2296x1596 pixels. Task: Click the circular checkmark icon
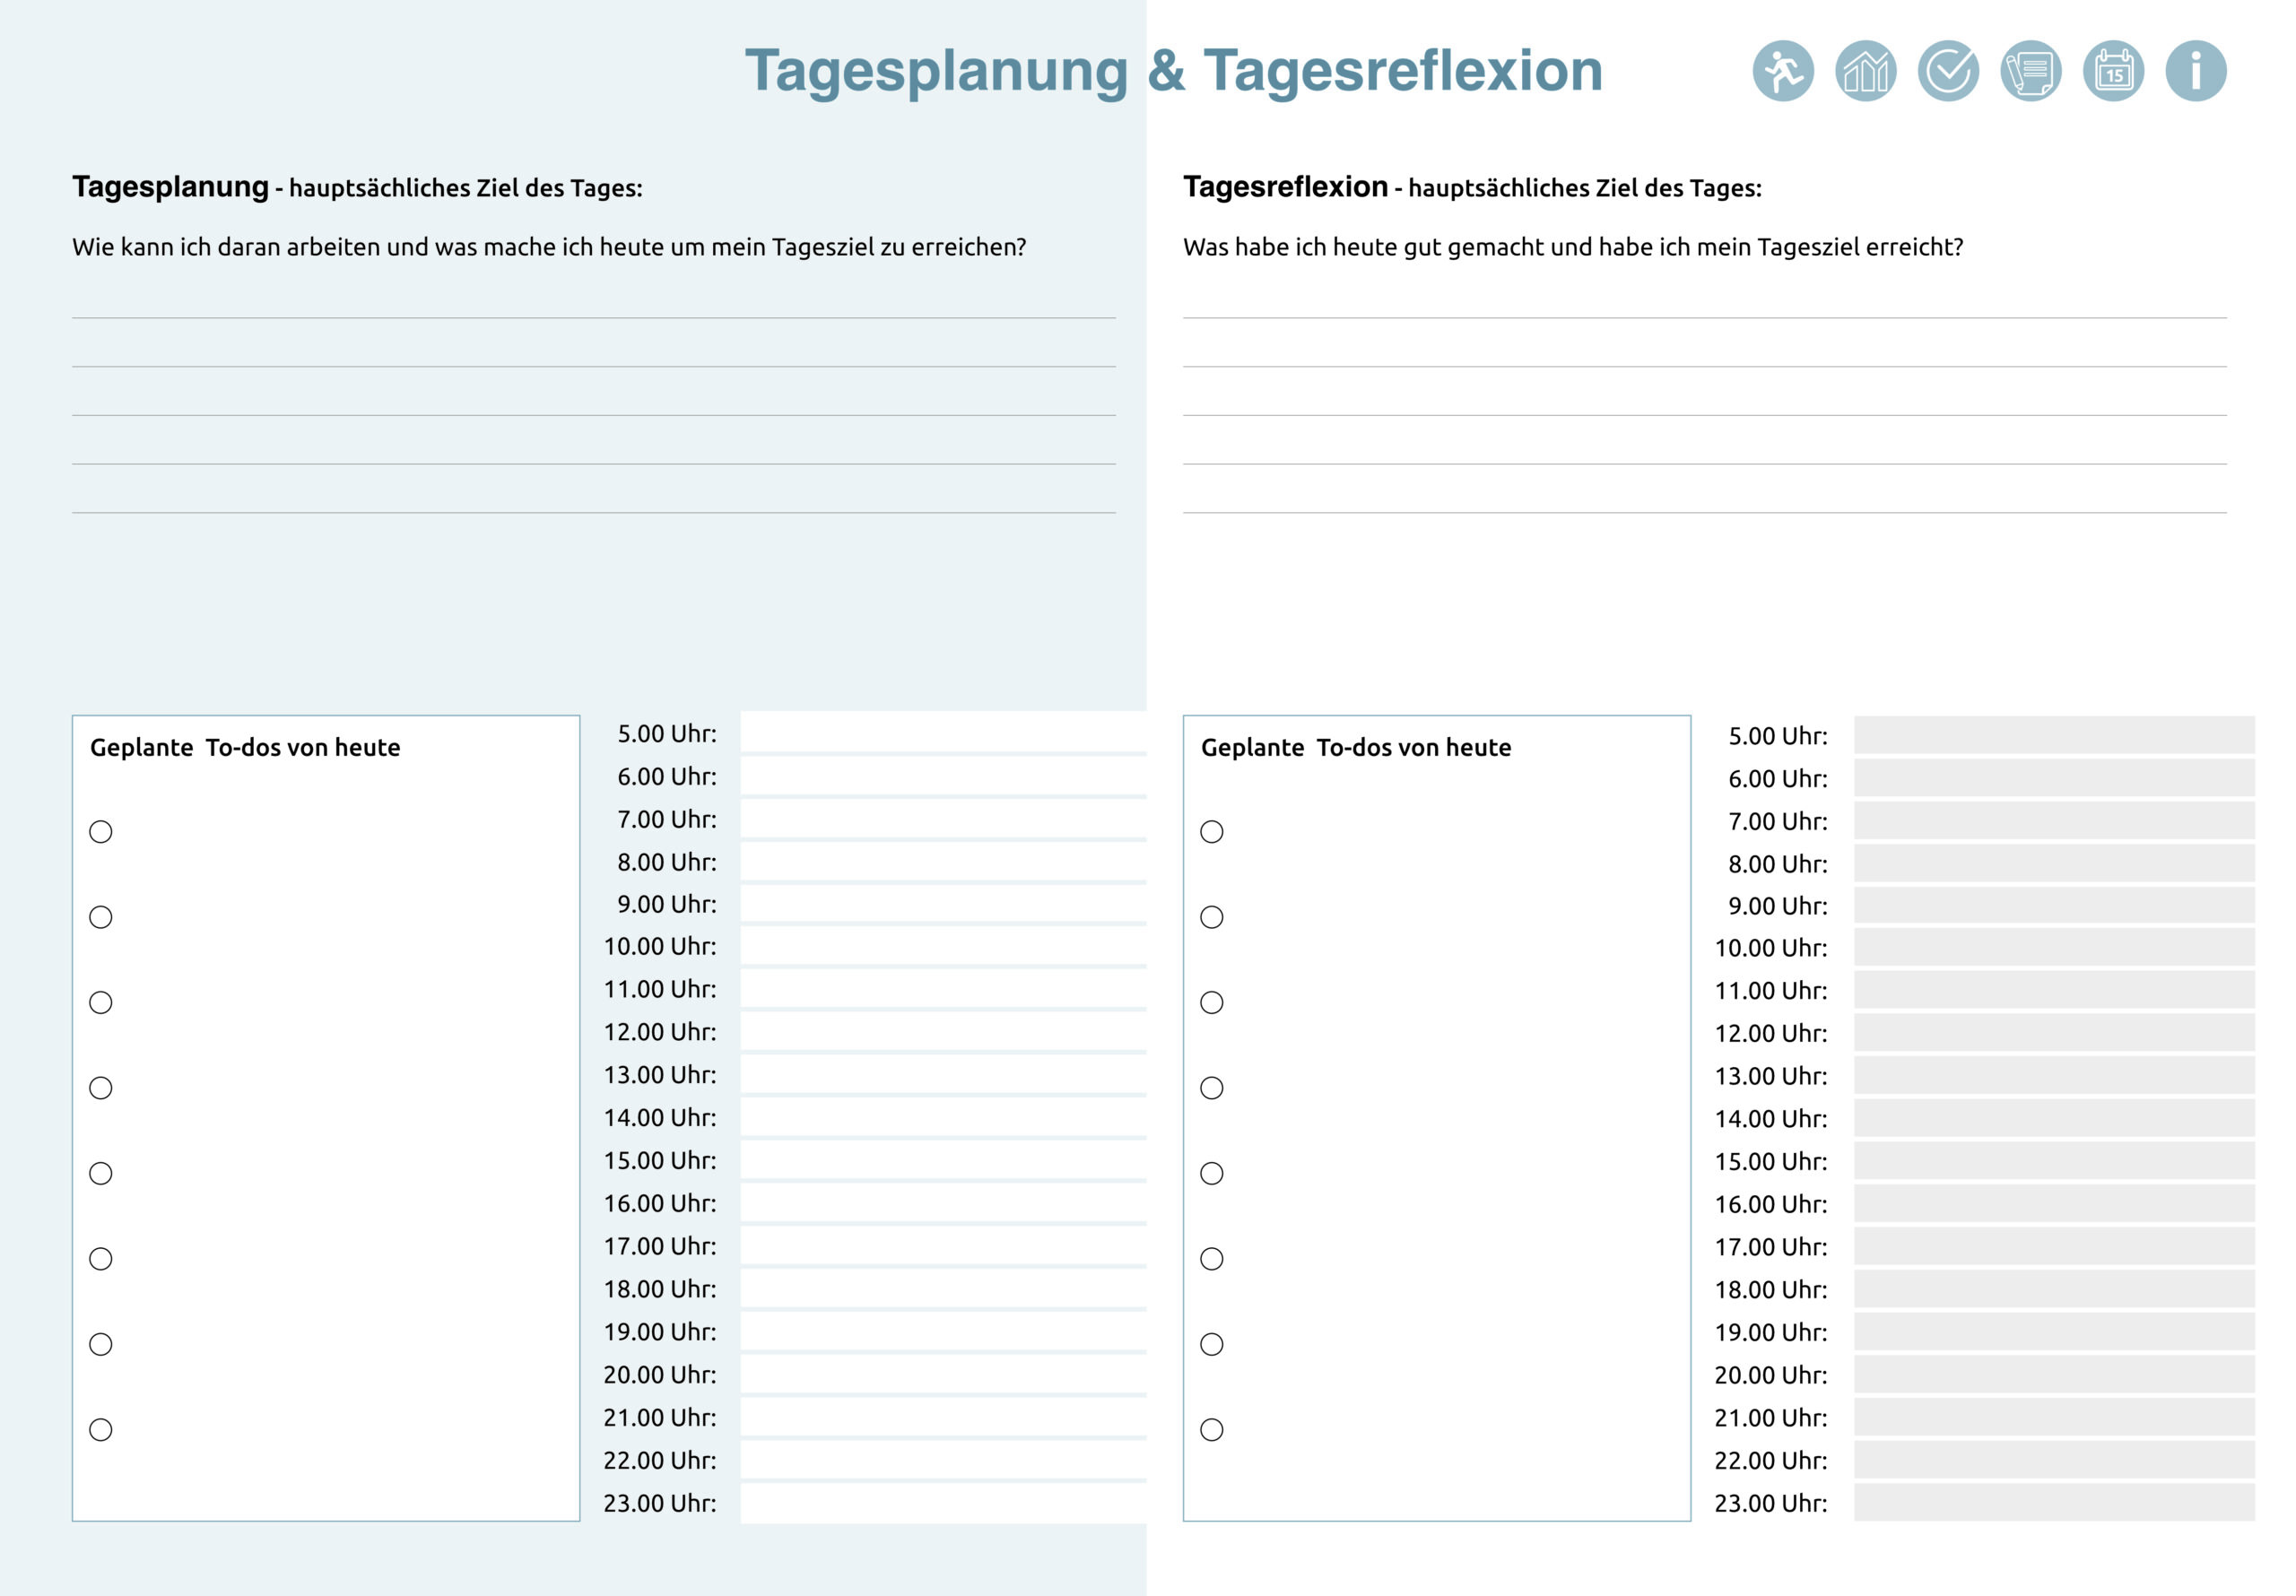(x=1947, y=71)
